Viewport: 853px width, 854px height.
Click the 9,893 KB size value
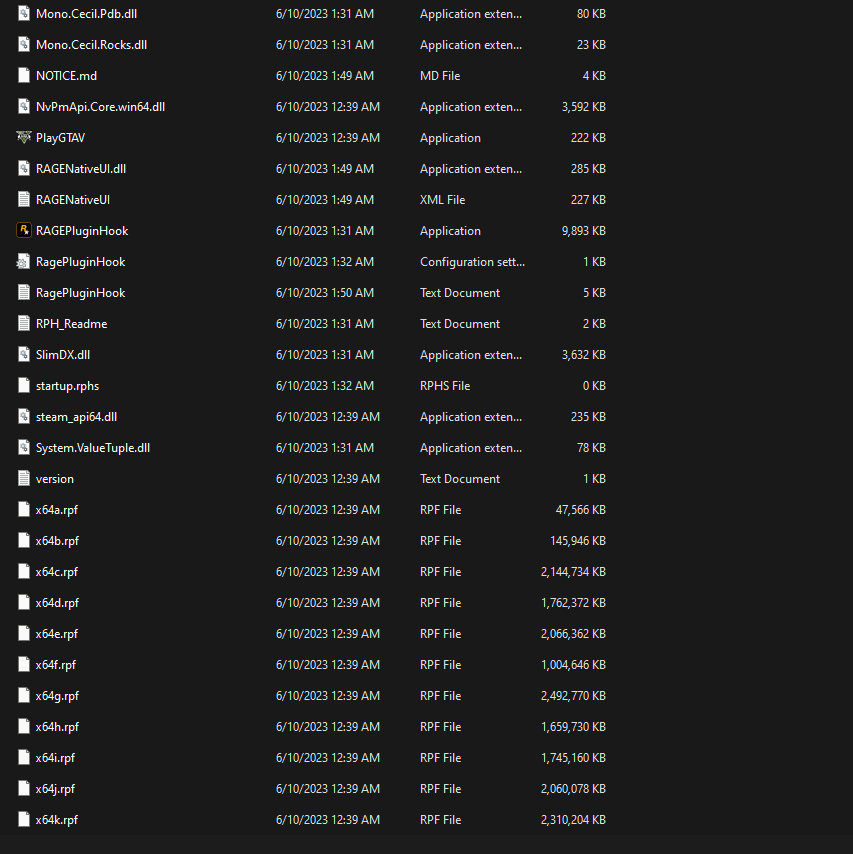coord(583,231)
